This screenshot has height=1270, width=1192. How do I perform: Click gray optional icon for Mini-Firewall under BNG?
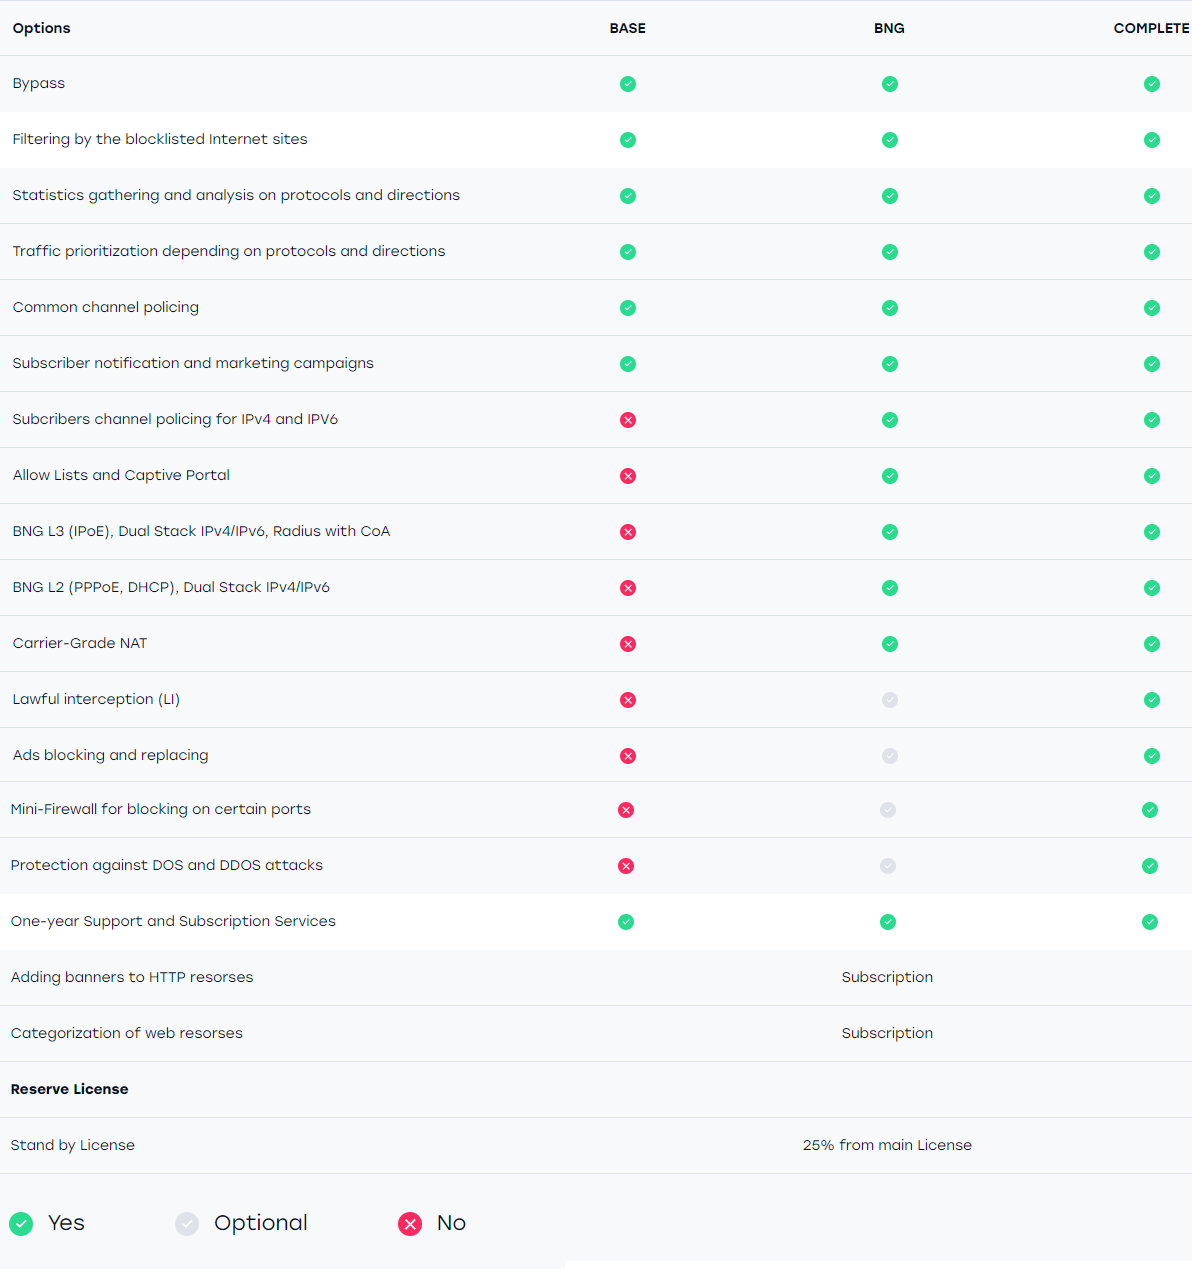click(x=888, y=810)
